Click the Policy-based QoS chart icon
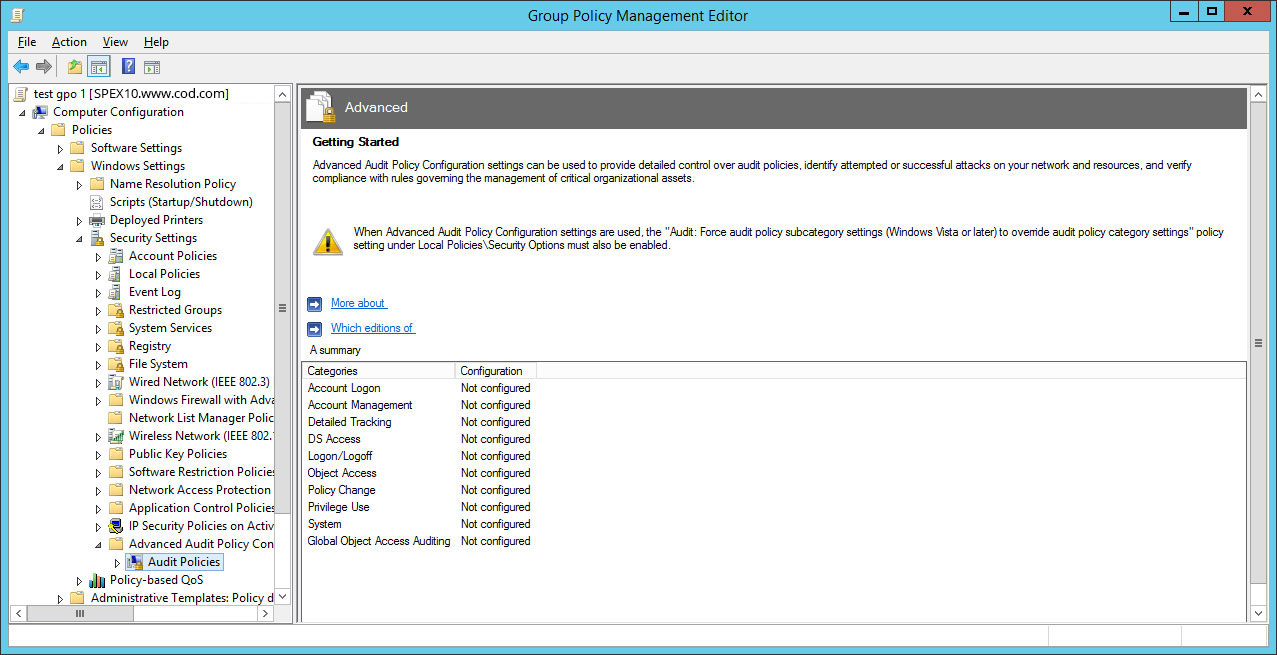The height and width of the screenshot is (655, 1277). (97, 580)
